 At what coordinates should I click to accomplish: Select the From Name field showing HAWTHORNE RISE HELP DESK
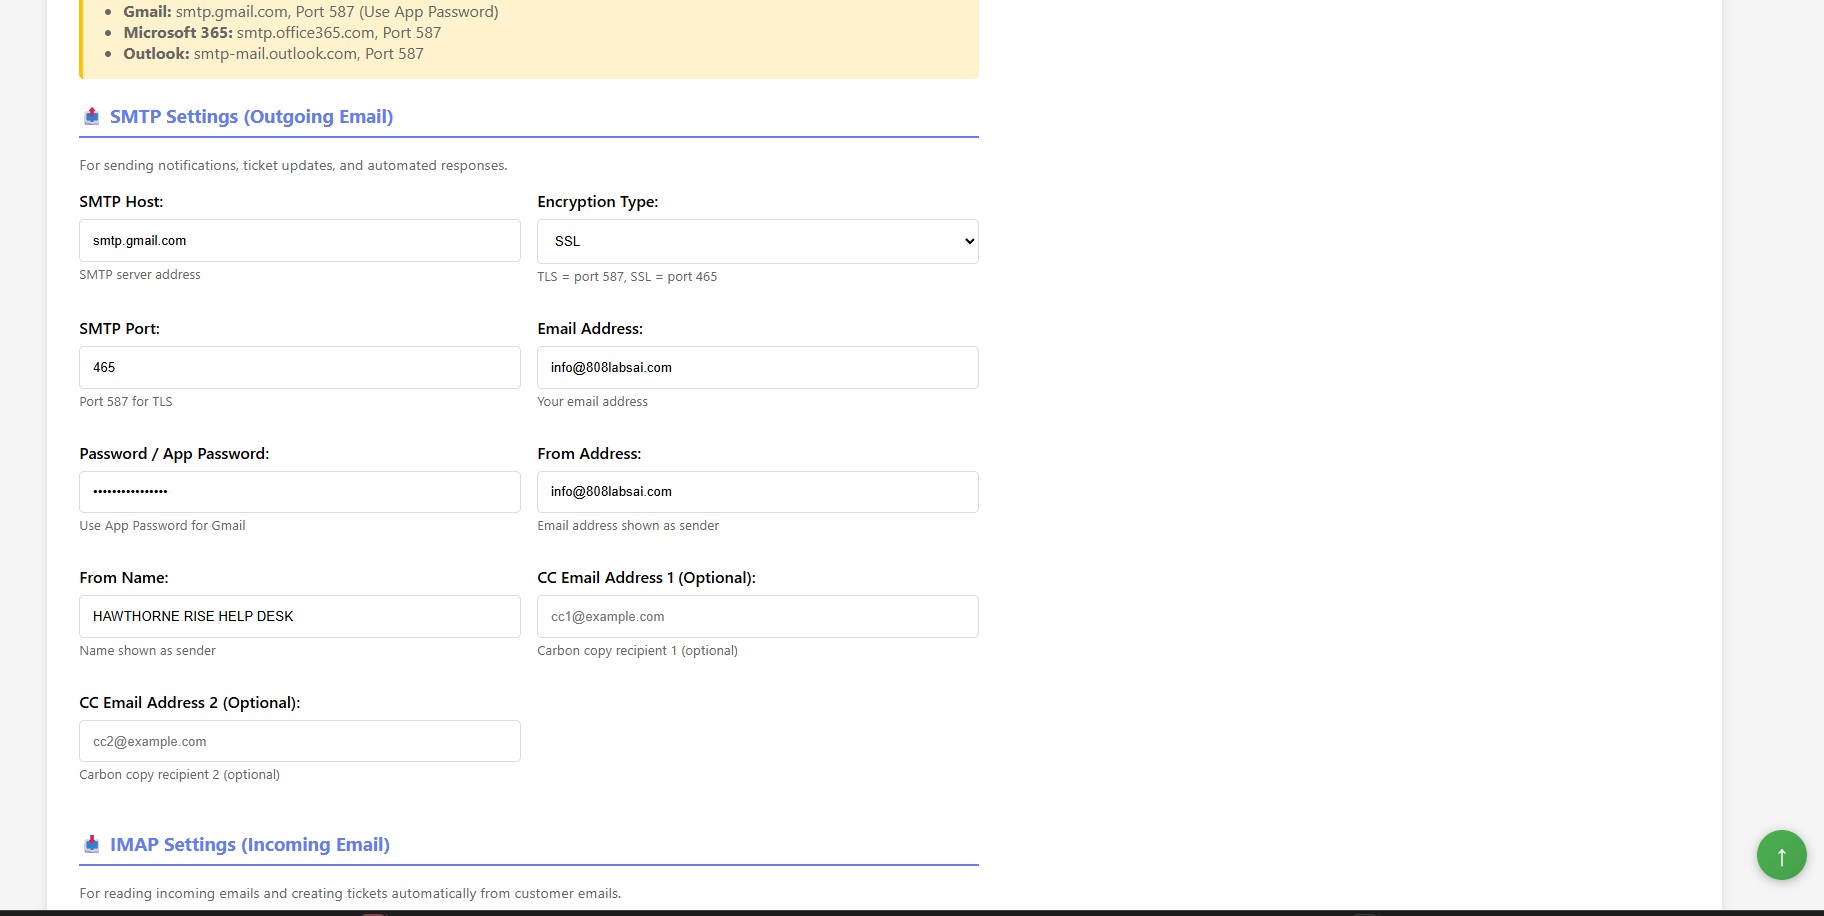[x=299, y=616]
